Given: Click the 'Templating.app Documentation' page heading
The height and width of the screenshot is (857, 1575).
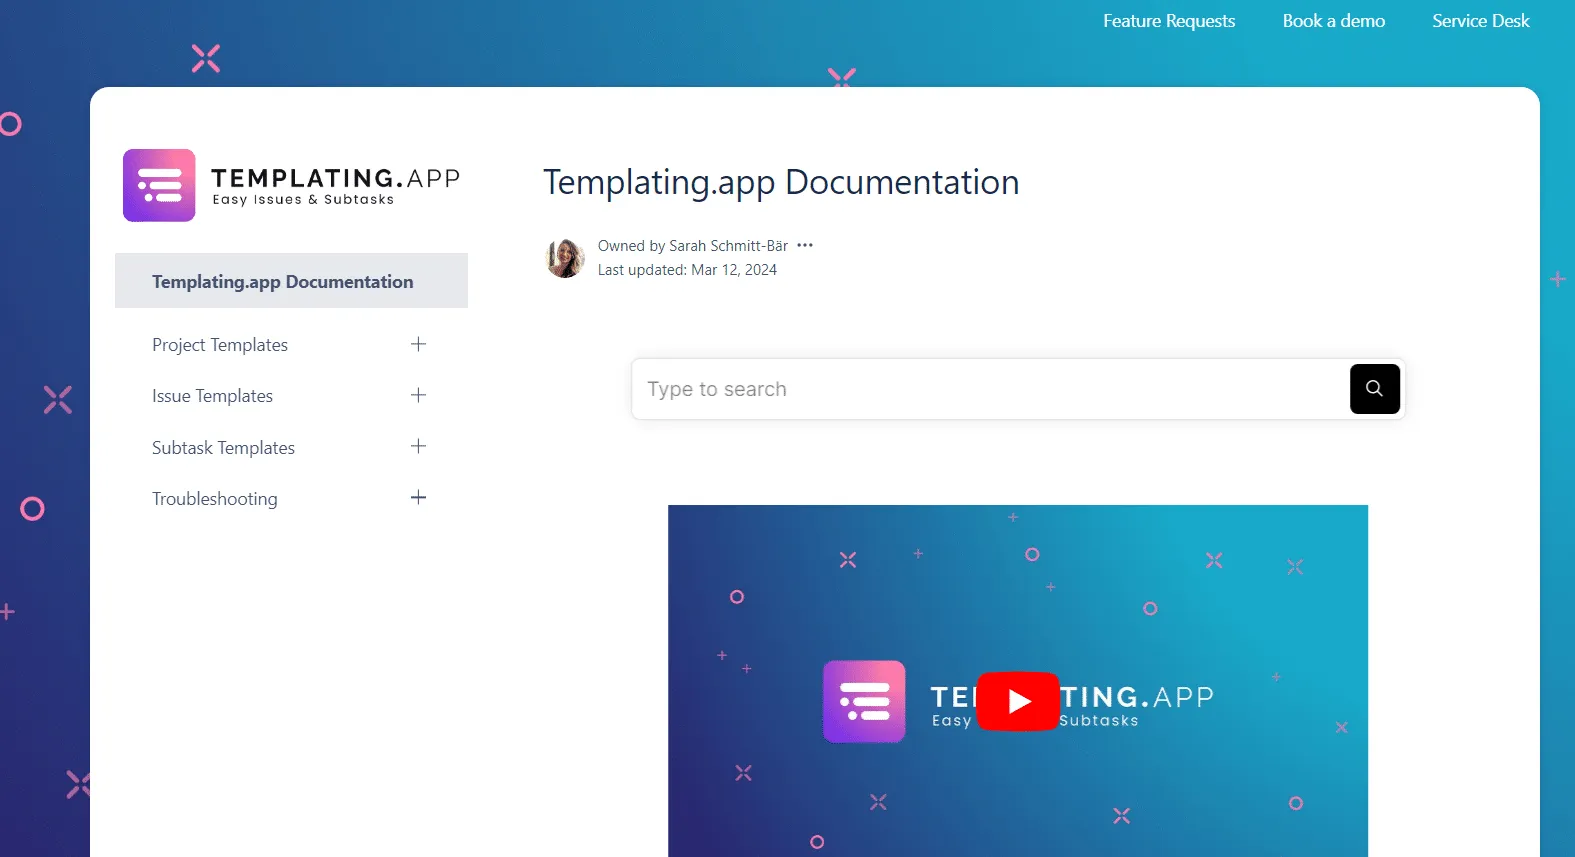Looking at the screenshot, I should pyautogui.click(x=781, y=183).
